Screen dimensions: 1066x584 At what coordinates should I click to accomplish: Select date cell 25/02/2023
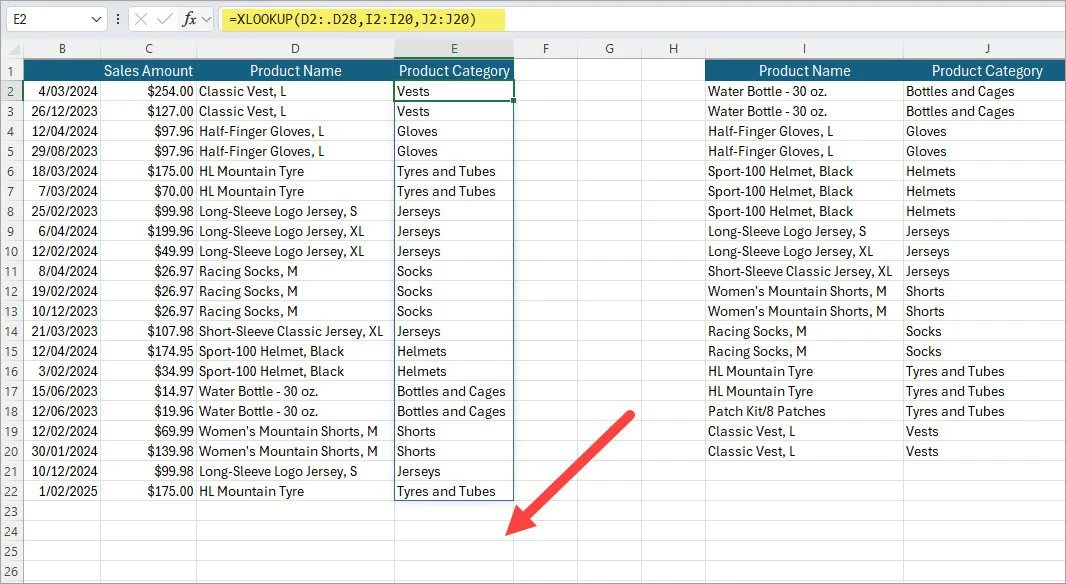62,211
